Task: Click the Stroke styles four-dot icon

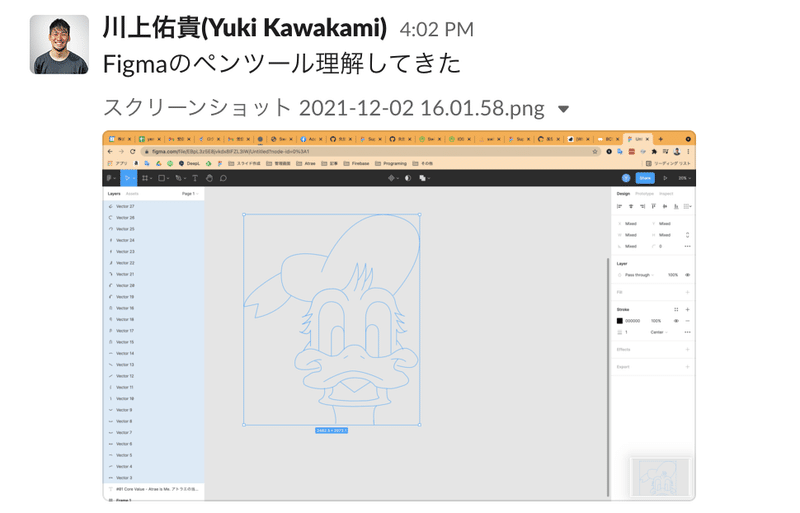Action: coord(676,310)
